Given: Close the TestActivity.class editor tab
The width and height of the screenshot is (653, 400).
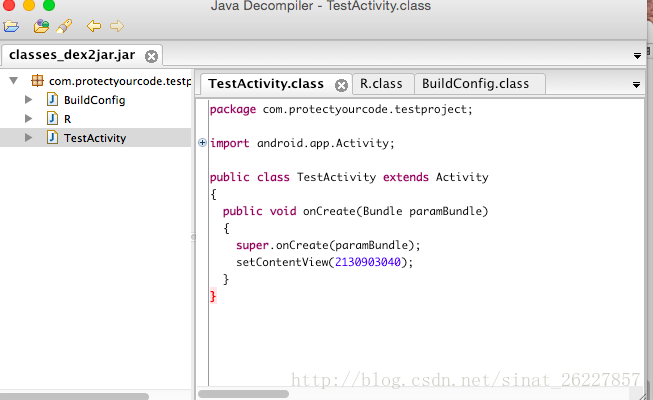Looking at the screenshot, I should [x=341, y=85].
